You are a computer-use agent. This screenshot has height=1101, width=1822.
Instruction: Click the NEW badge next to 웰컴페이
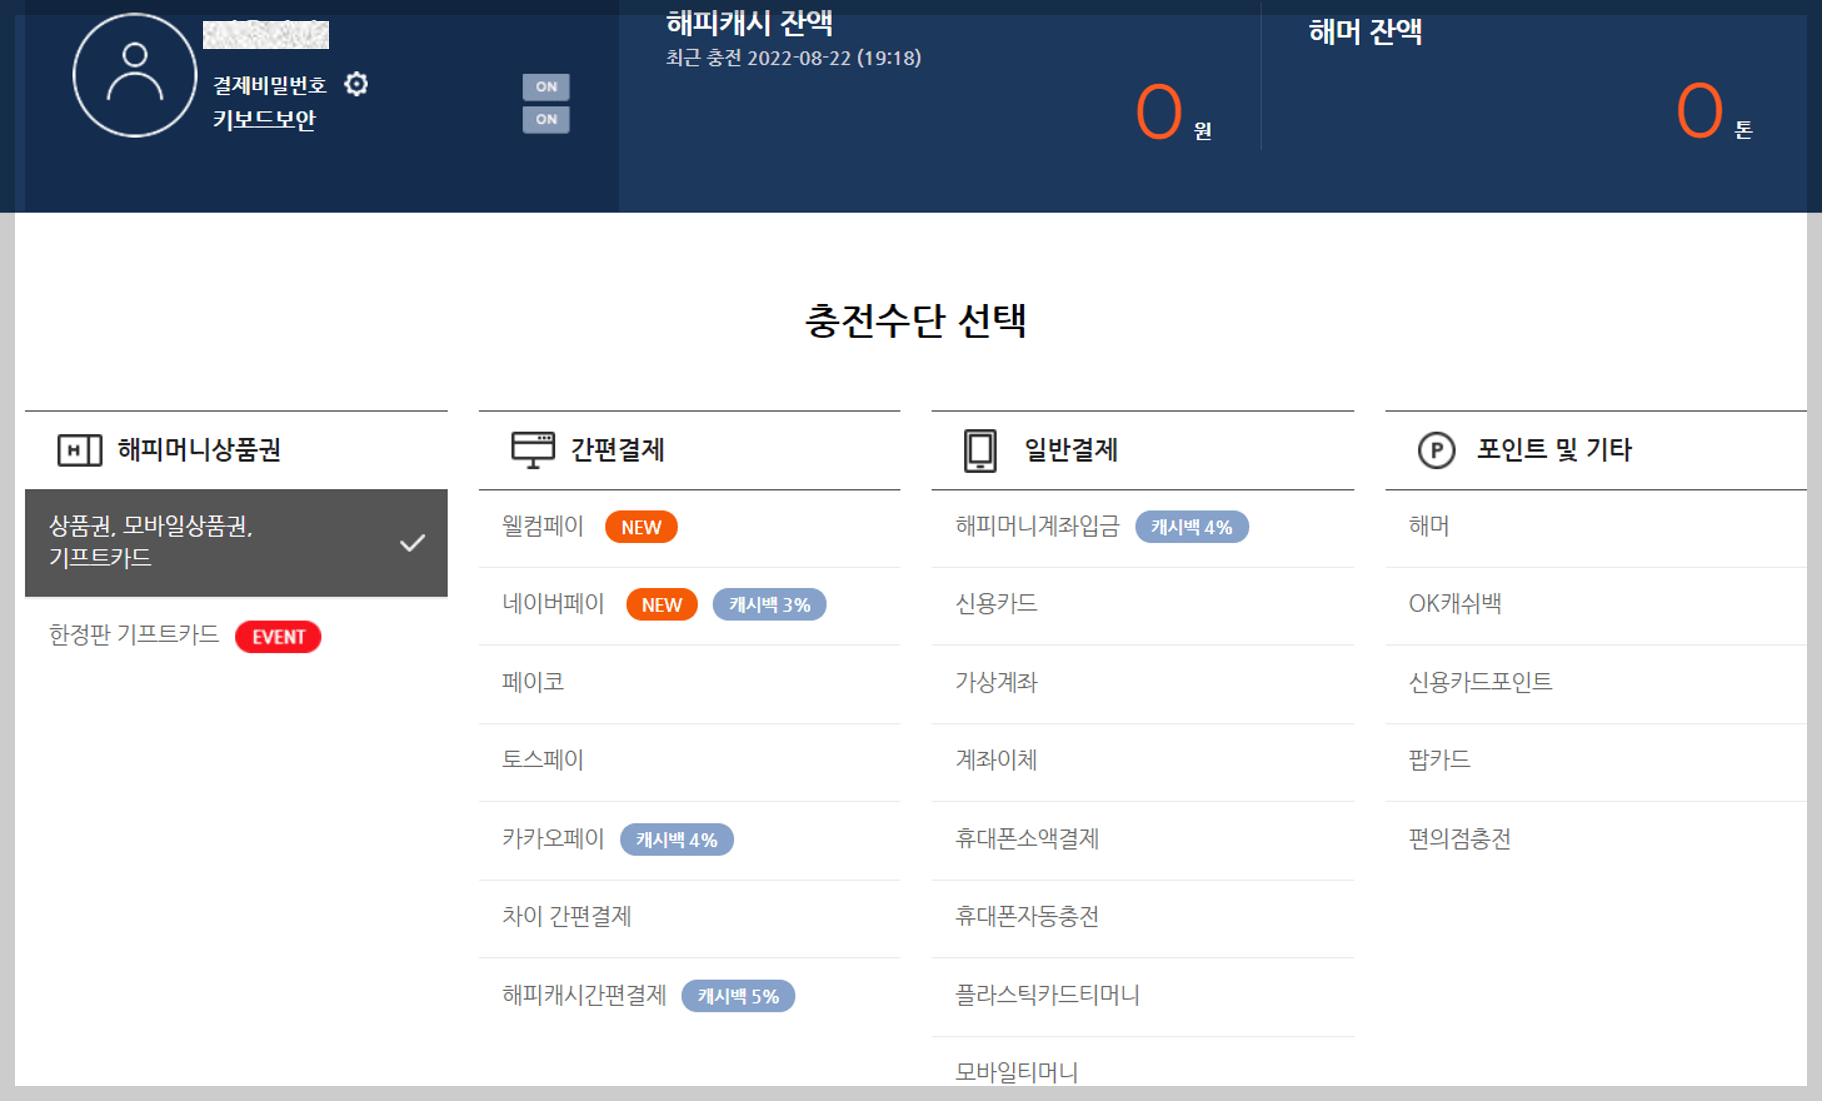pyautogui.click(x=641, y=527)
